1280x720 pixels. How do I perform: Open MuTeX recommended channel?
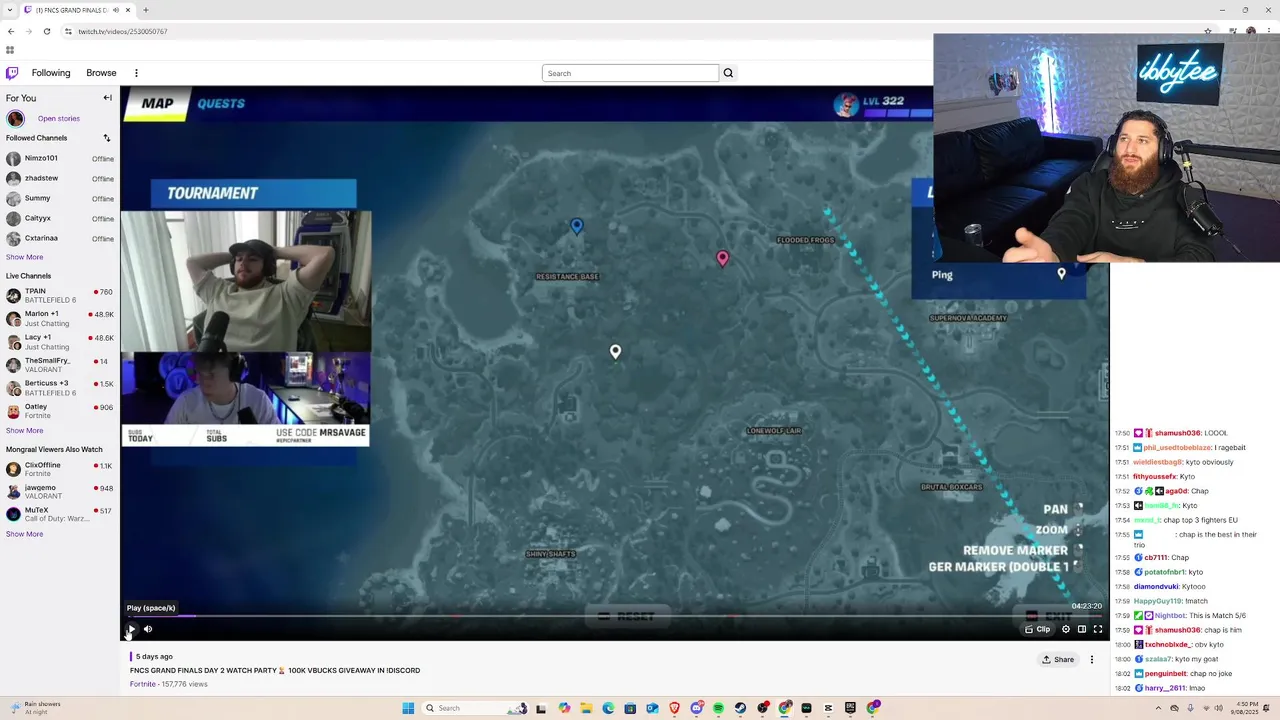point(60,514)
